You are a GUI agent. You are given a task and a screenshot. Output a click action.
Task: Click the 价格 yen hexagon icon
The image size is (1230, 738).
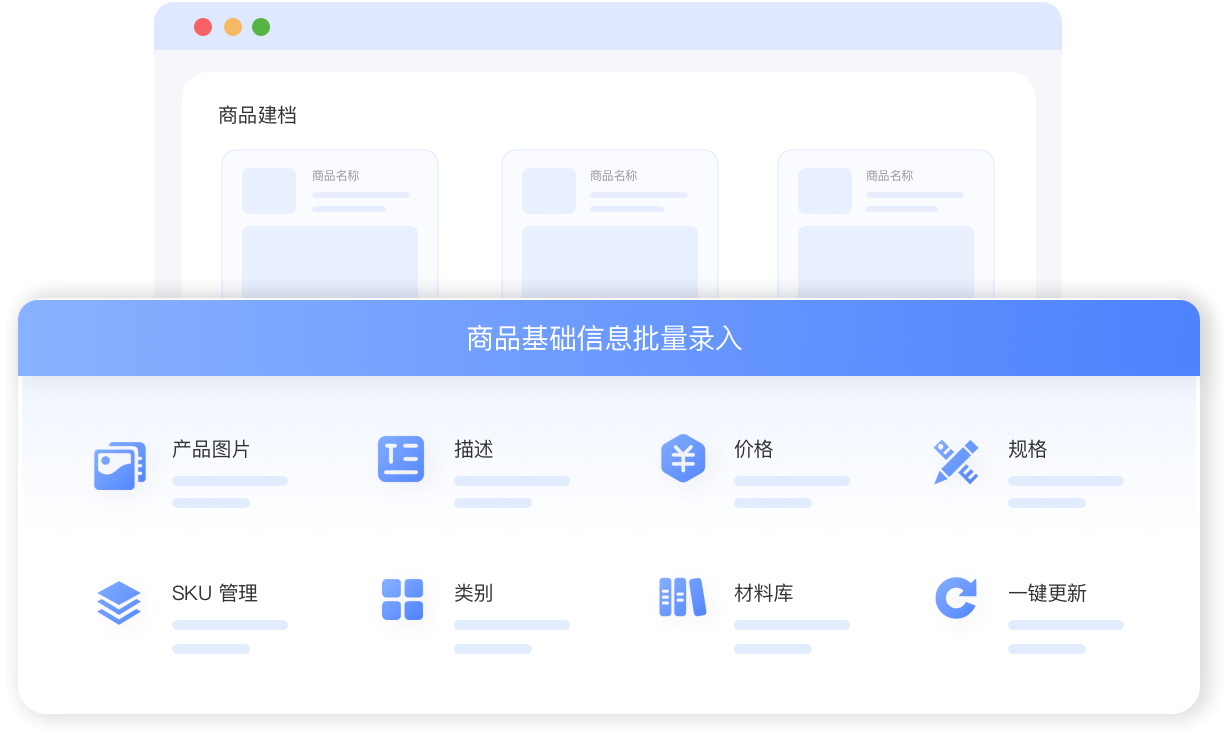[683, 459]
